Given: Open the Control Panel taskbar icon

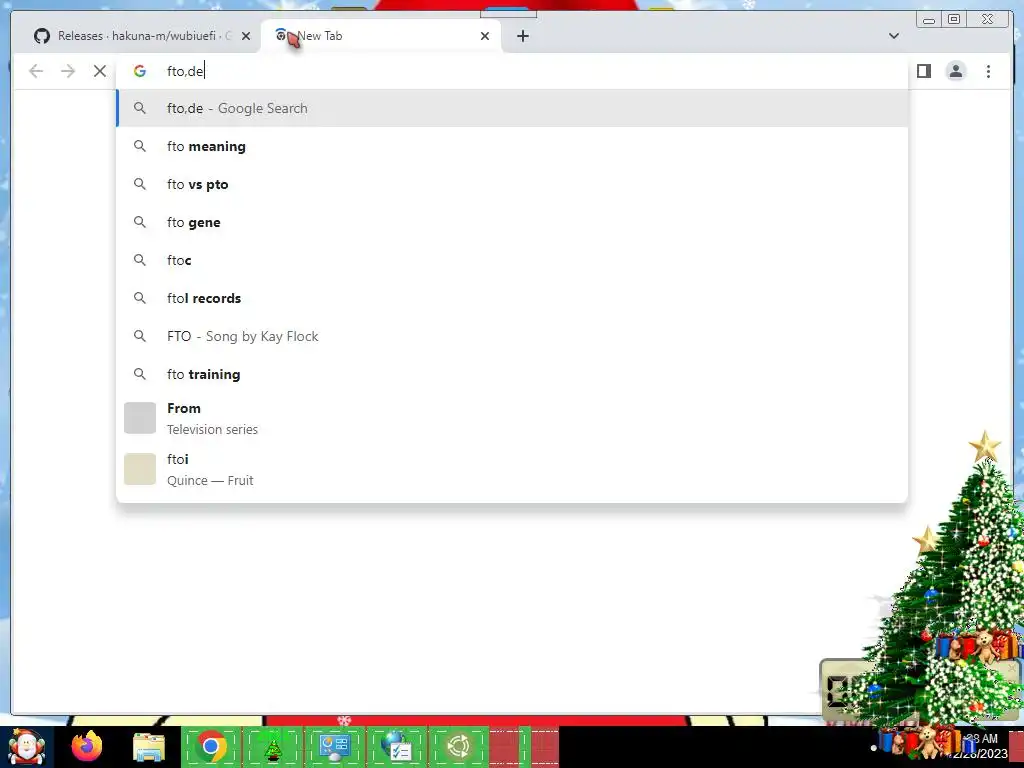Looking at the screenshot, I should pyautogui.click(x=335, y=747).
